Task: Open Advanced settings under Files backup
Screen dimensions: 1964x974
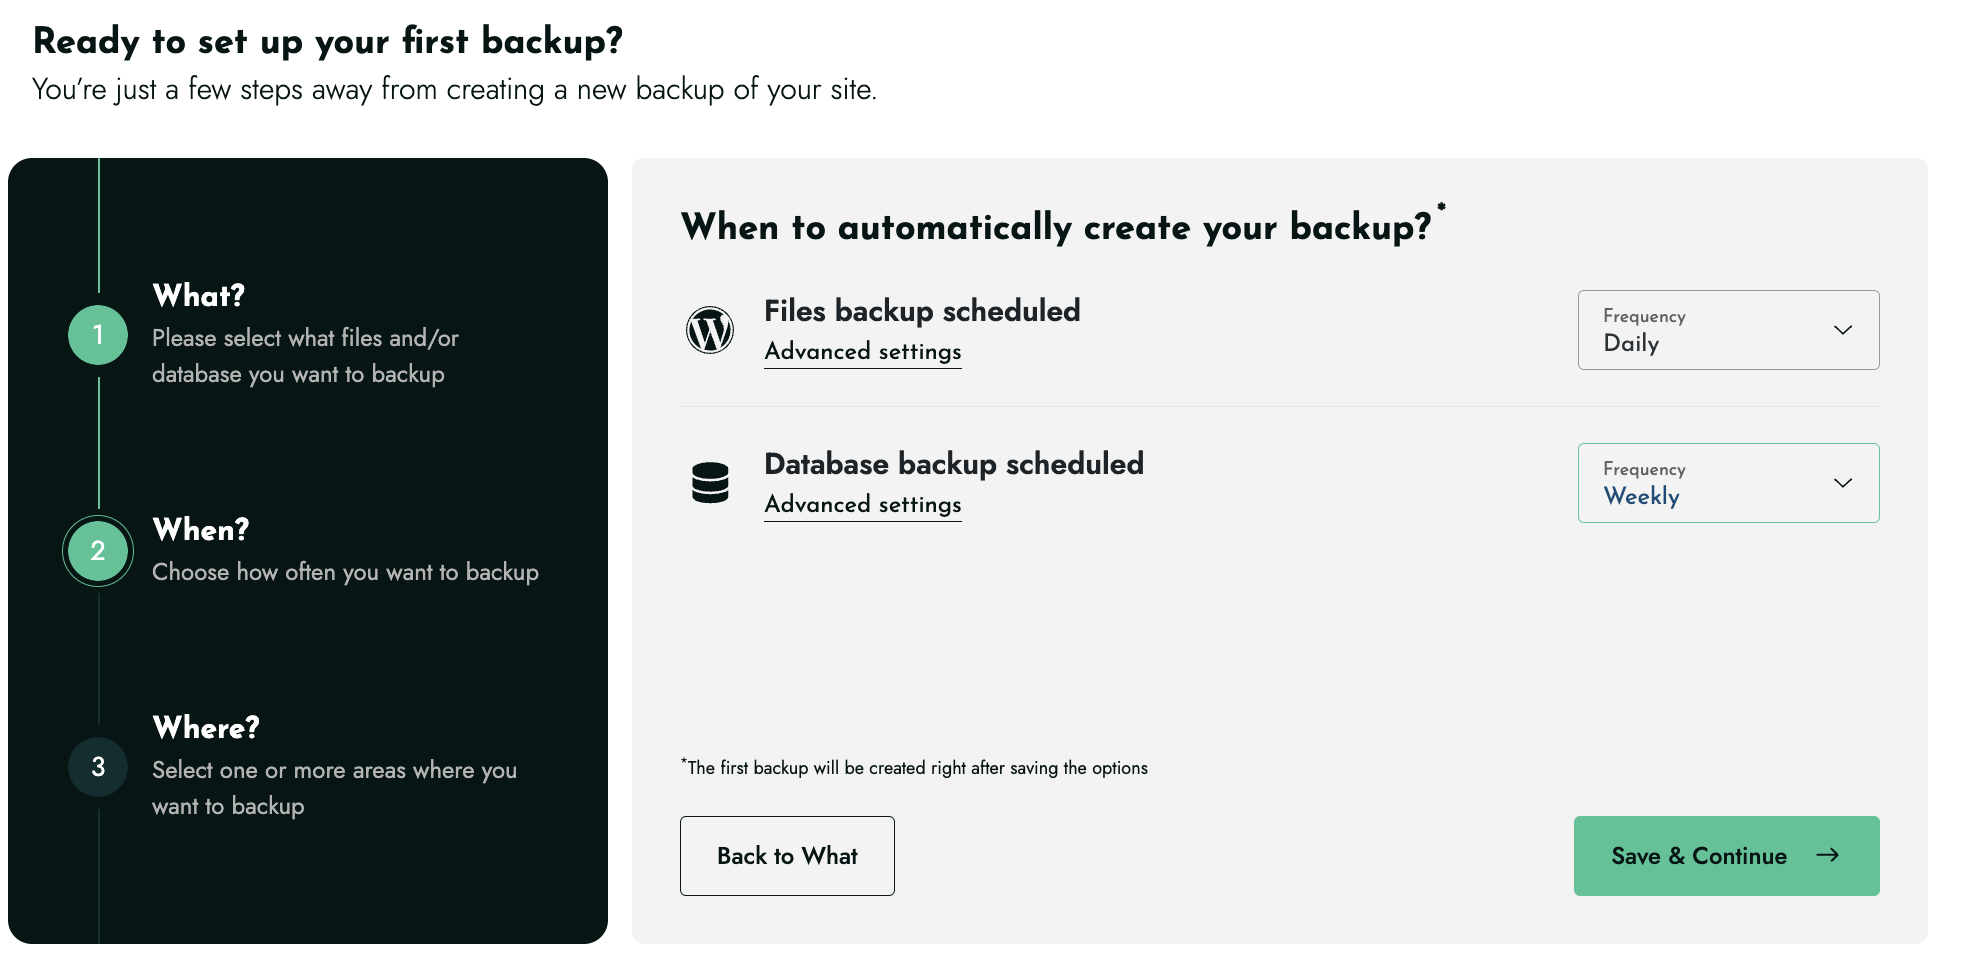Action: pyautogui.click(x=862, y=352)
